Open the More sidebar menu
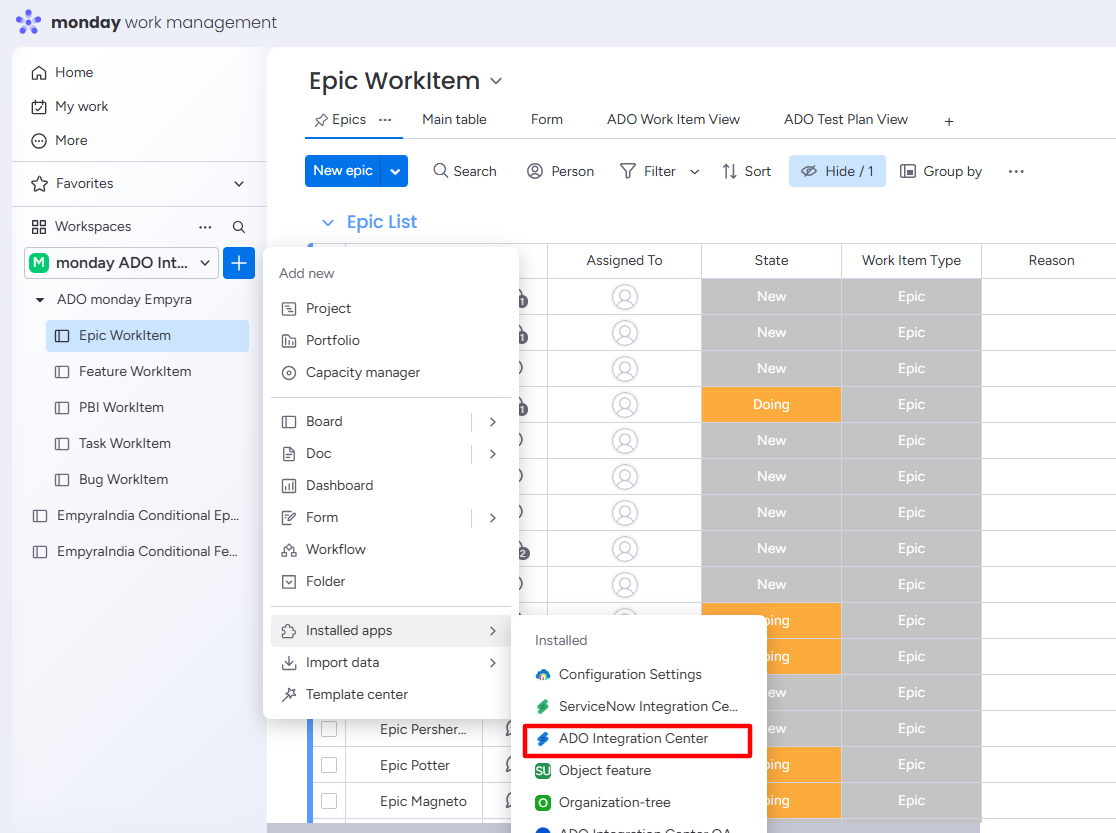 [60, 141]
